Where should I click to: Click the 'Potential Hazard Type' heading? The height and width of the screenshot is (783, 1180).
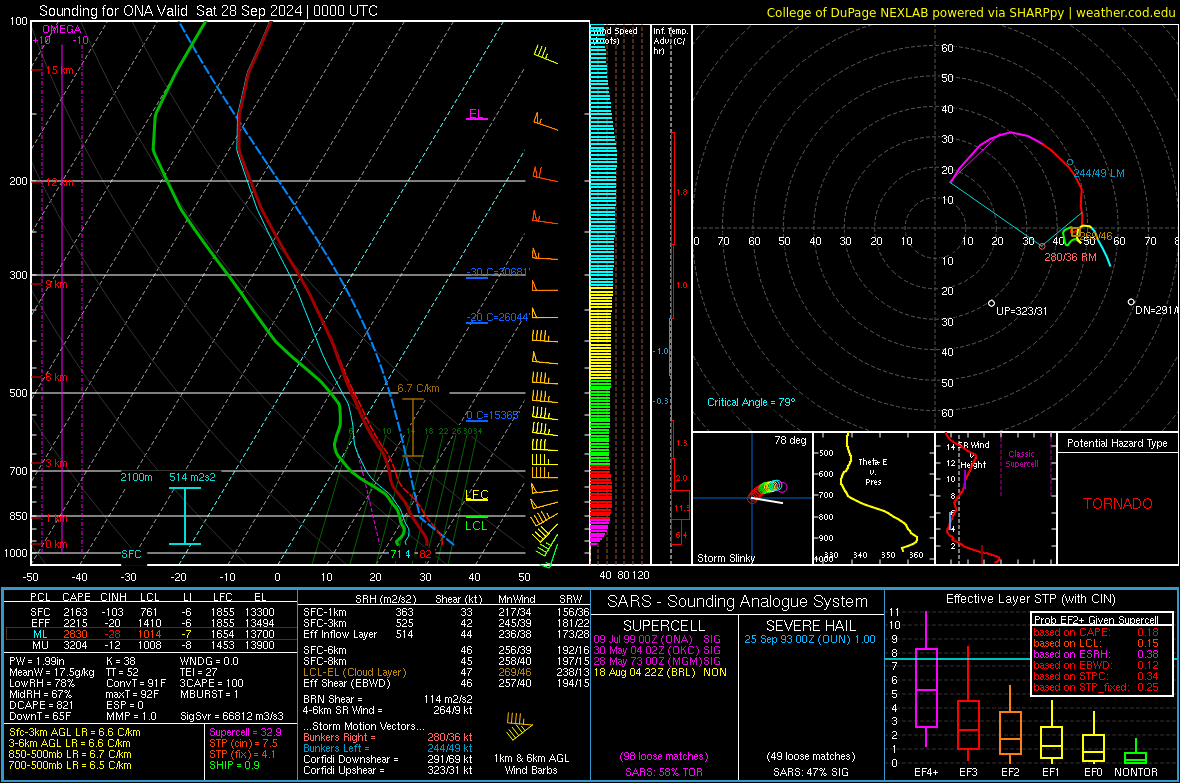click(x=1117, y=443)
